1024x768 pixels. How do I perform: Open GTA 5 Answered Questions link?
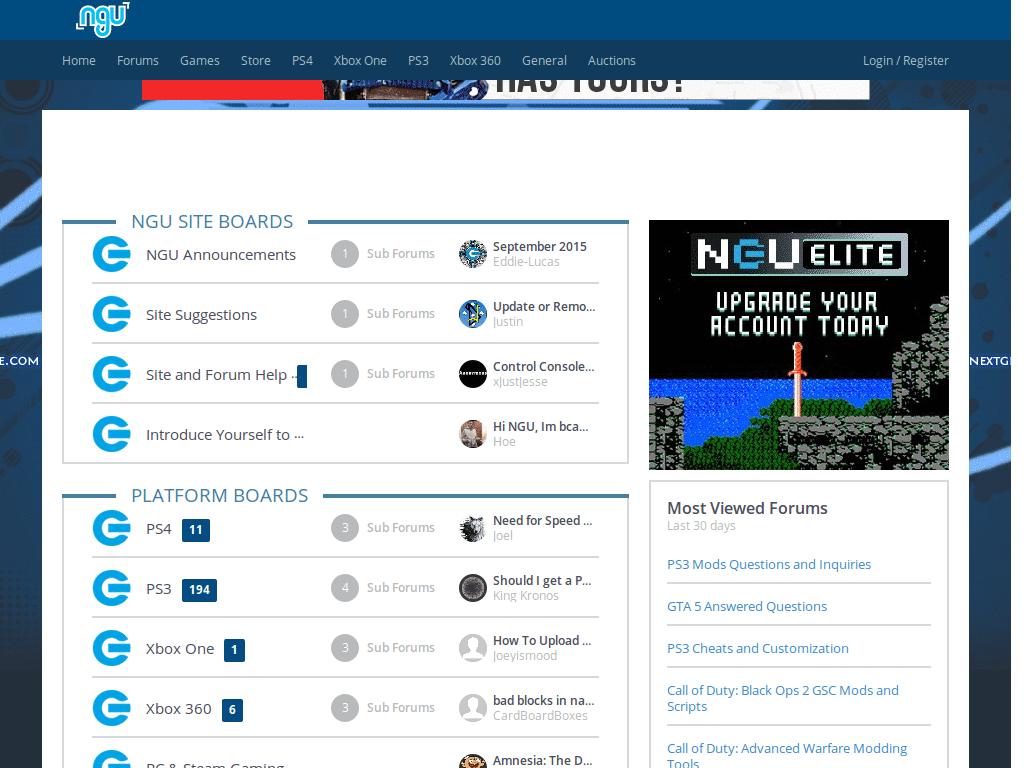[x=747, y=607]
